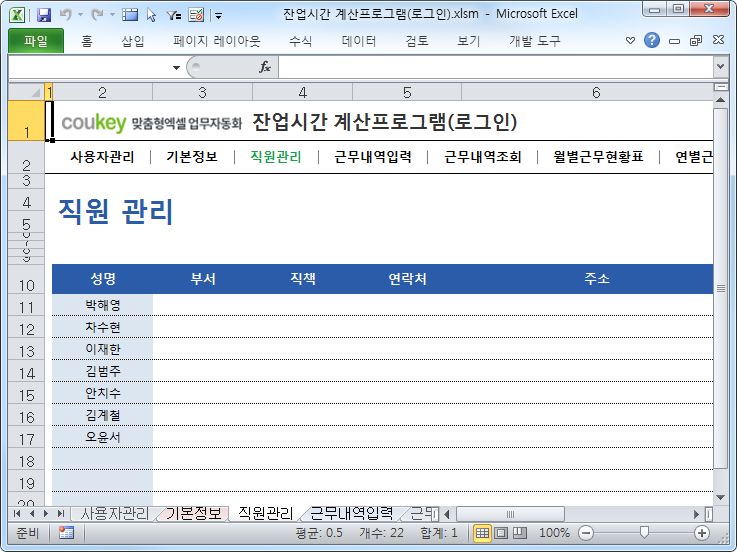Go to 근무내역입력 navigation link
The width and height of the screenshot is (737, 552).
click(x=373, y=157)
